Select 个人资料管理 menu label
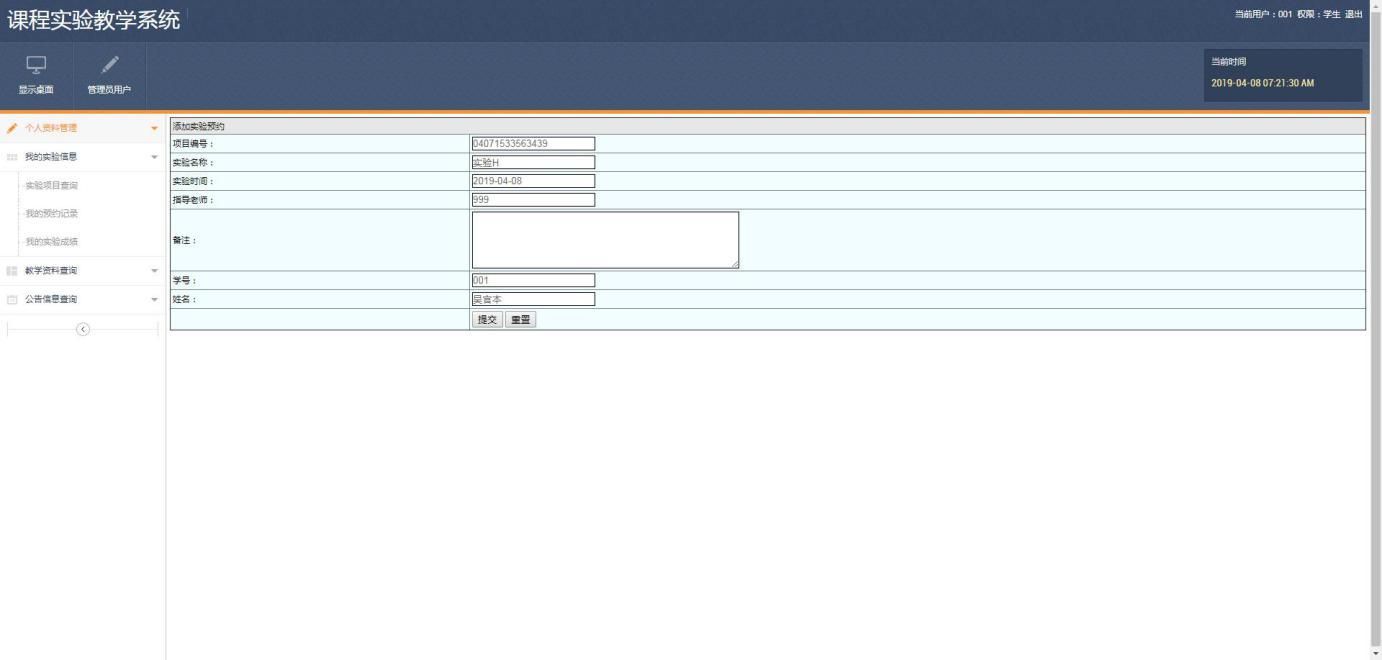Image resolution: width=1382 pixels, height=660 pixels. 51,128
